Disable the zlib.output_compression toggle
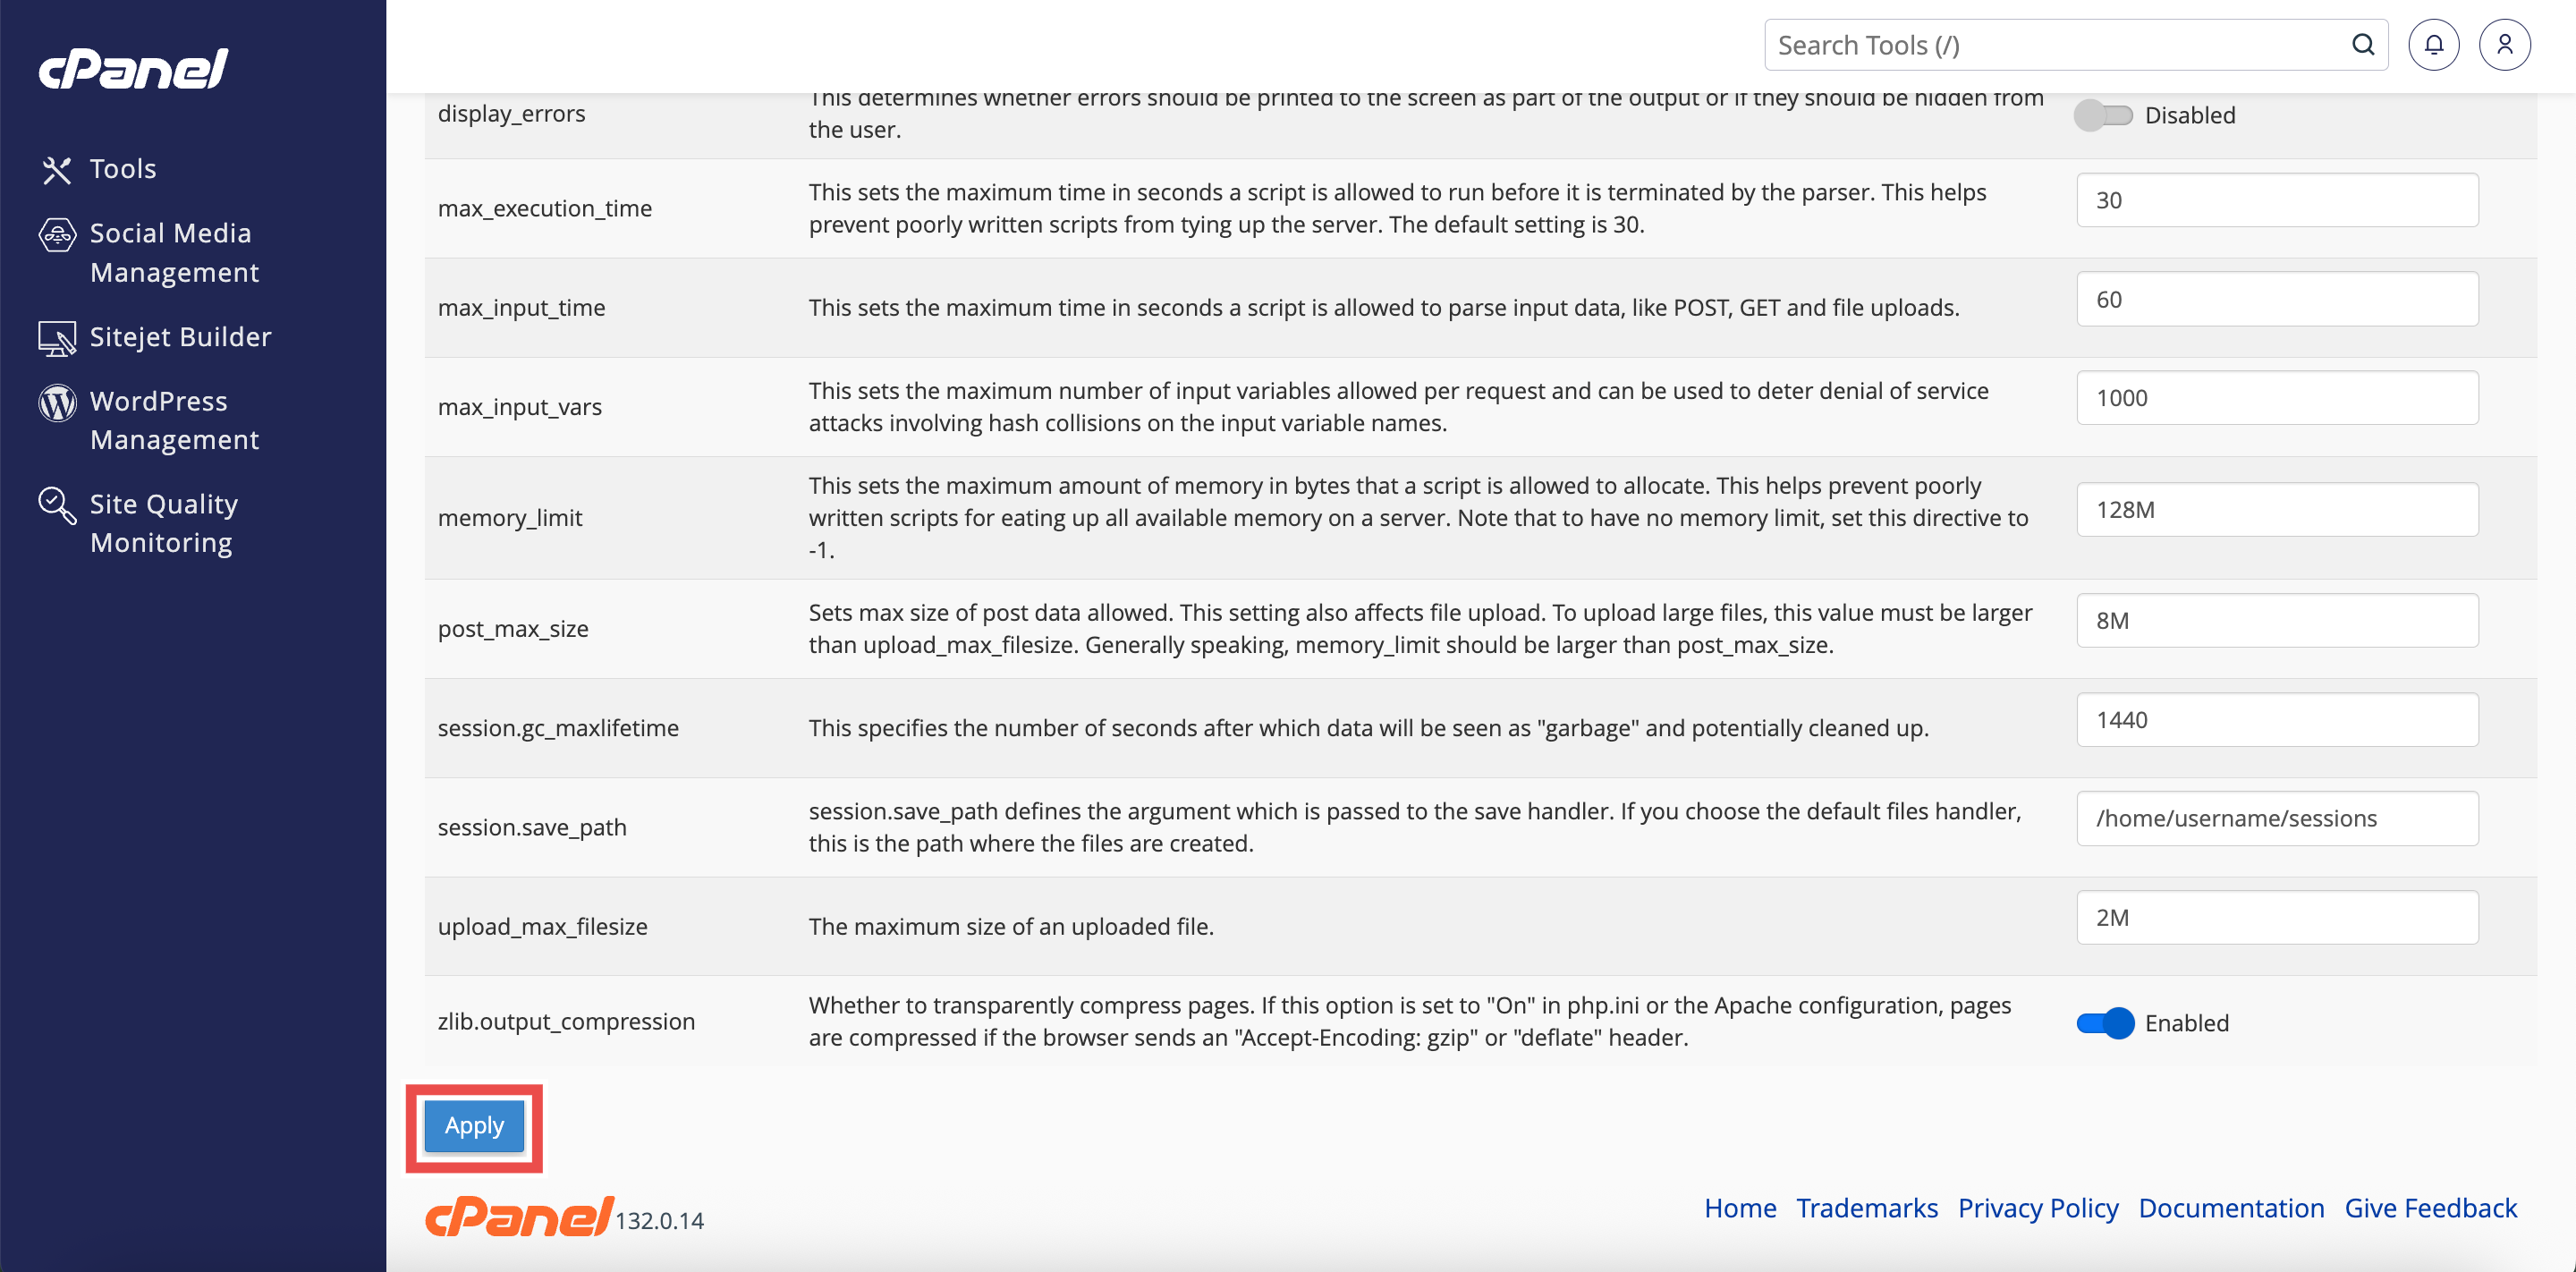 (x=2105, y=1023)
